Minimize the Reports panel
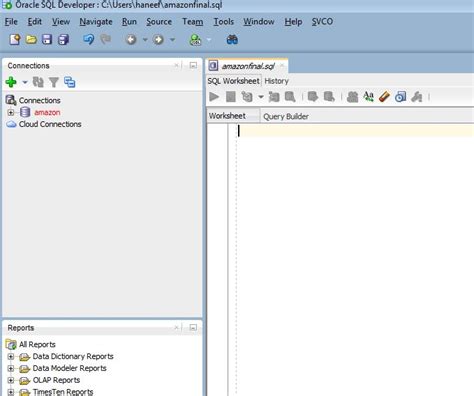This screenshot has width=474, height=396. (x=193, y=327)
